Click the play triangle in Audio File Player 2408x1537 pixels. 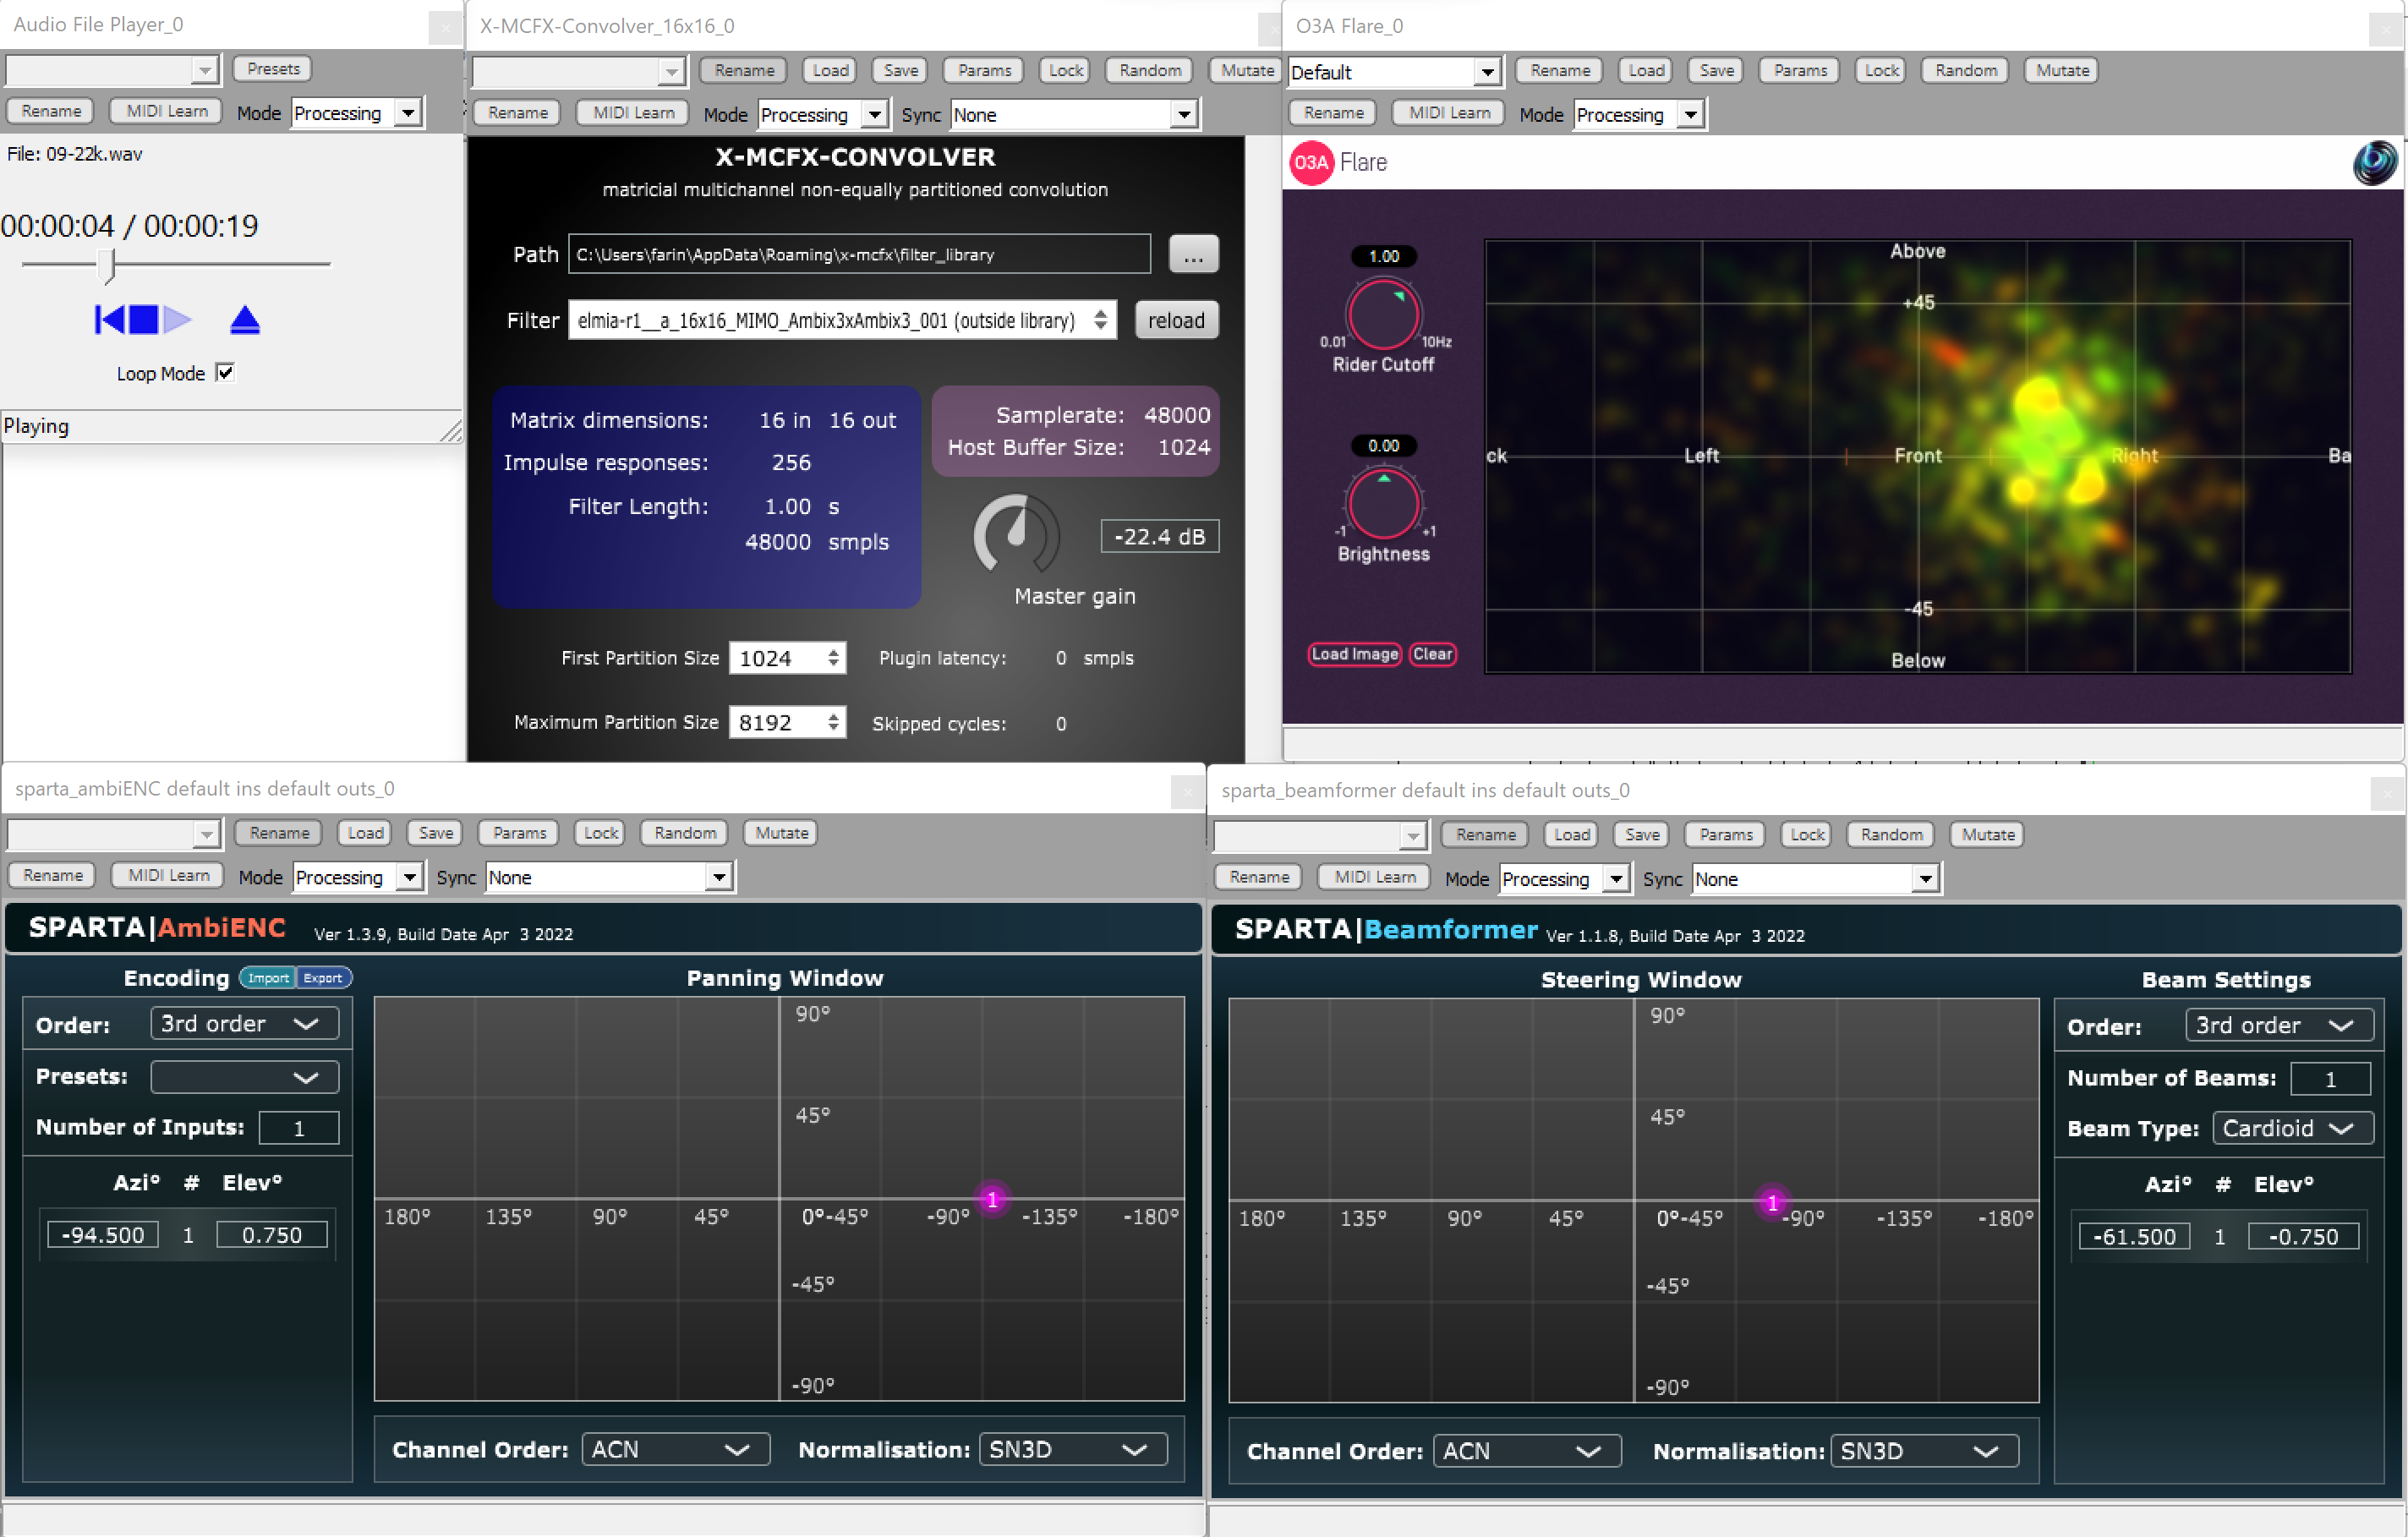[177, 320]
